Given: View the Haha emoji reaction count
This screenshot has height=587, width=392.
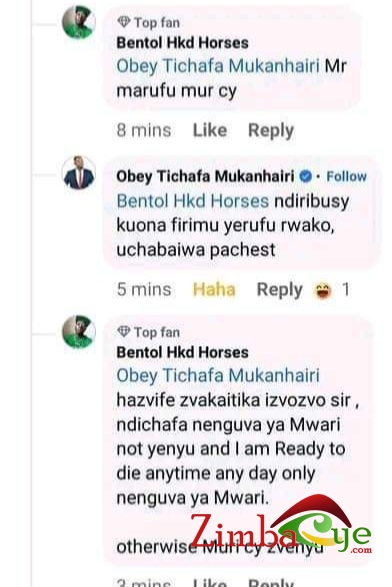Looking at the screenshot, I should pyautogui.click(x=332, y=290).
